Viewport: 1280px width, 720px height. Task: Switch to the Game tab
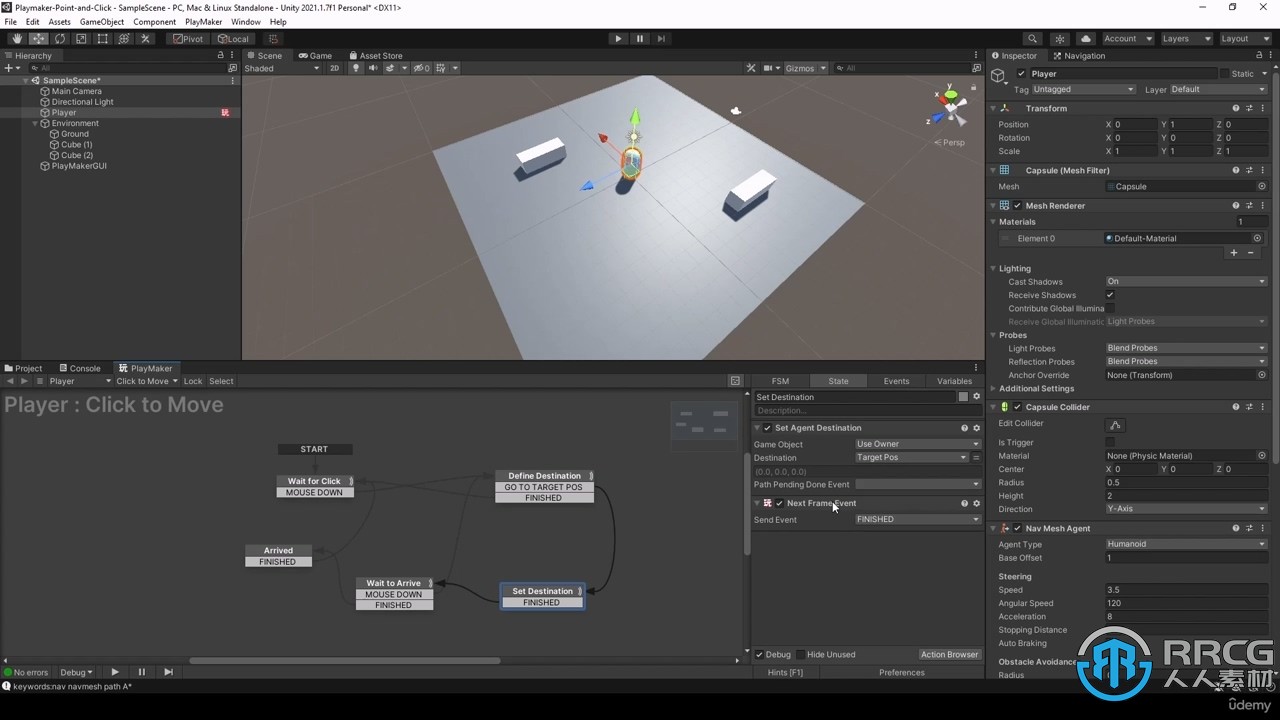click(x=315, y=56)
